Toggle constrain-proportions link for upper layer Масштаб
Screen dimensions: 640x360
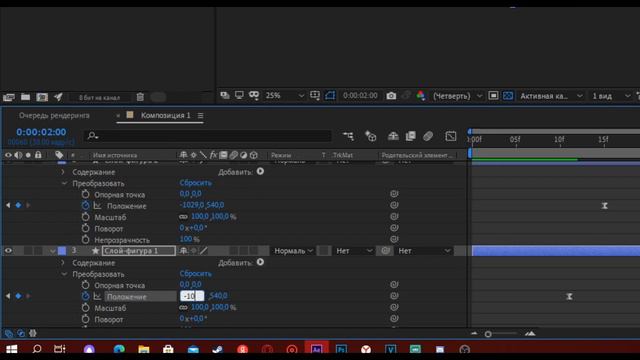[183, 217]
